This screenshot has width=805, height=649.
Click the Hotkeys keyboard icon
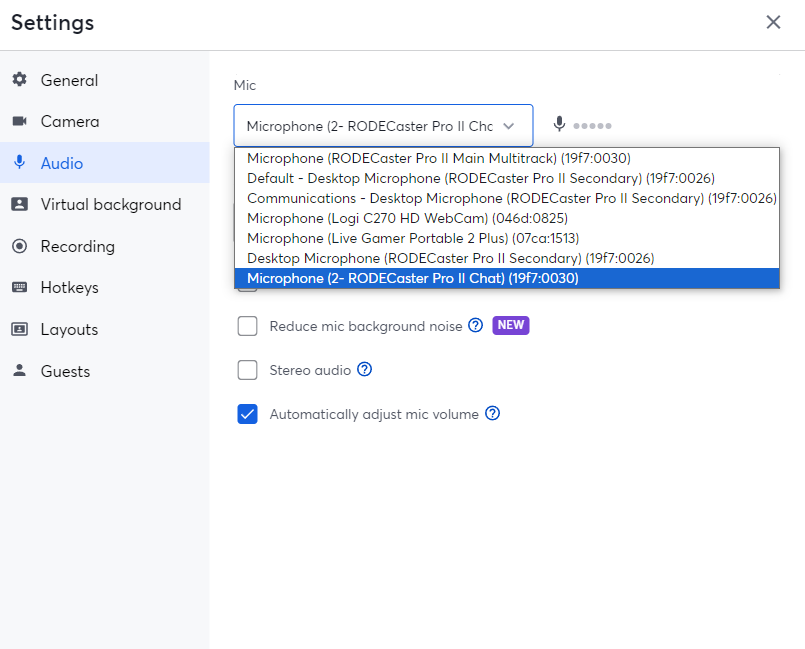click(20, 287)
